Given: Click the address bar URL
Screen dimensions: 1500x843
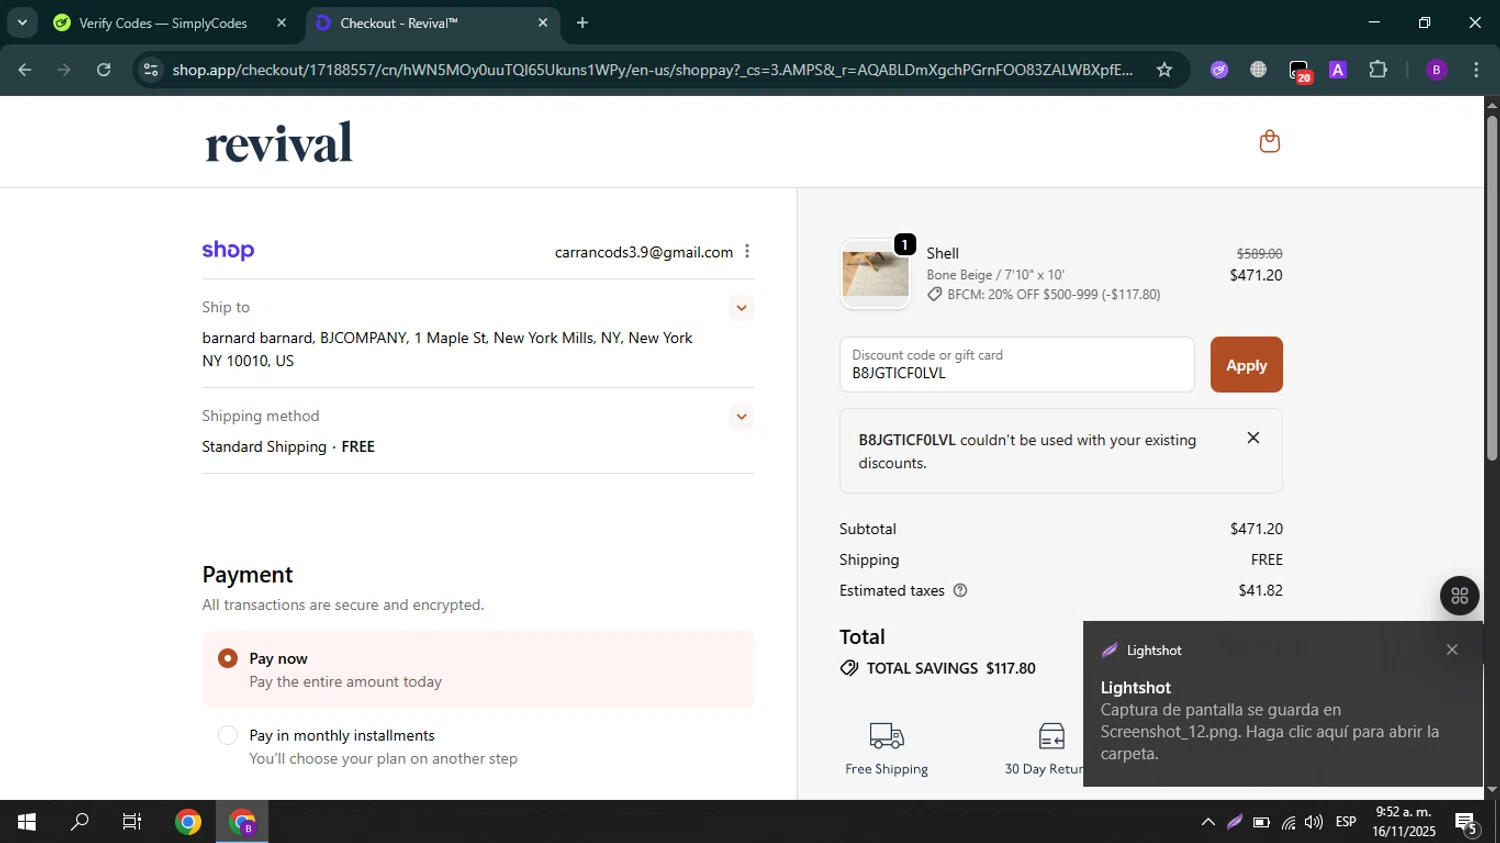Looking at the screenshot, I should click(x=652, y=70).
